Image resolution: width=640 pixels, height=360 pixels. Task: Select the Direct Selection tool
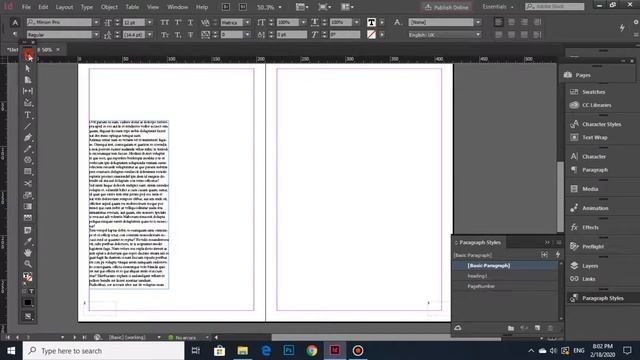(x=27, y=68)
